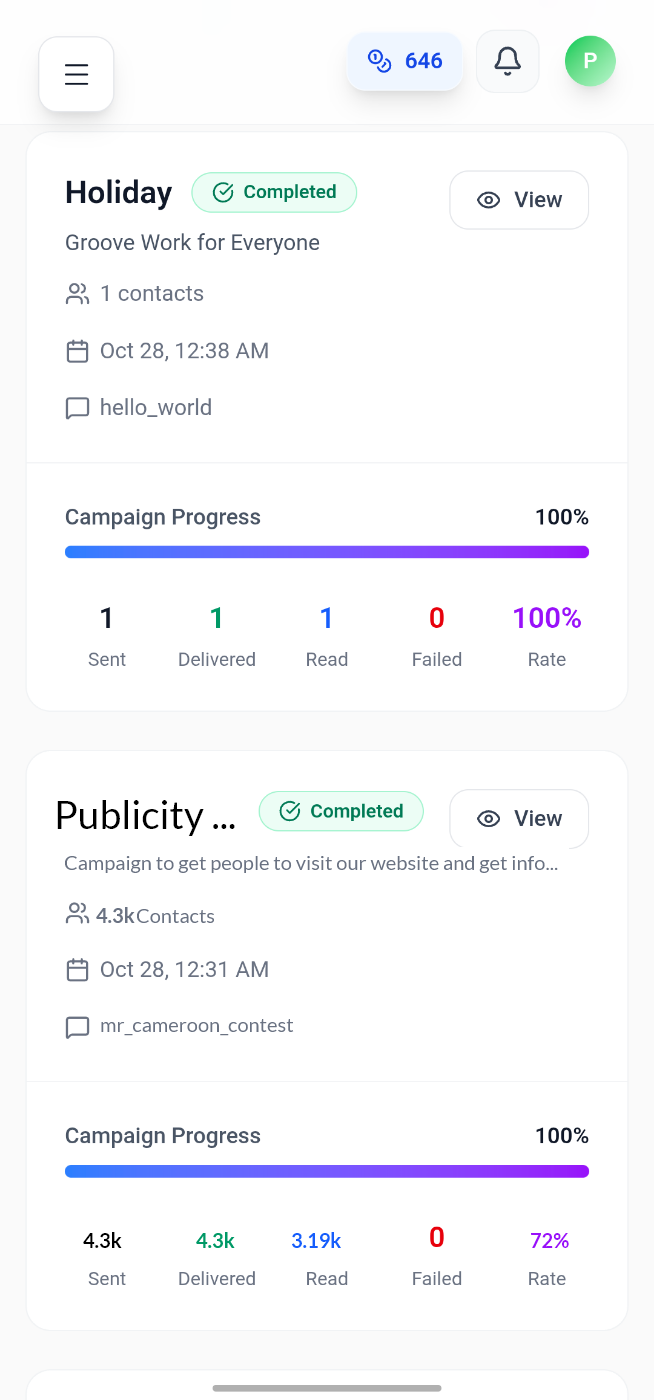Click the bell notification icon
This screenshot has width=654, height=1400.
click(507, 61)
